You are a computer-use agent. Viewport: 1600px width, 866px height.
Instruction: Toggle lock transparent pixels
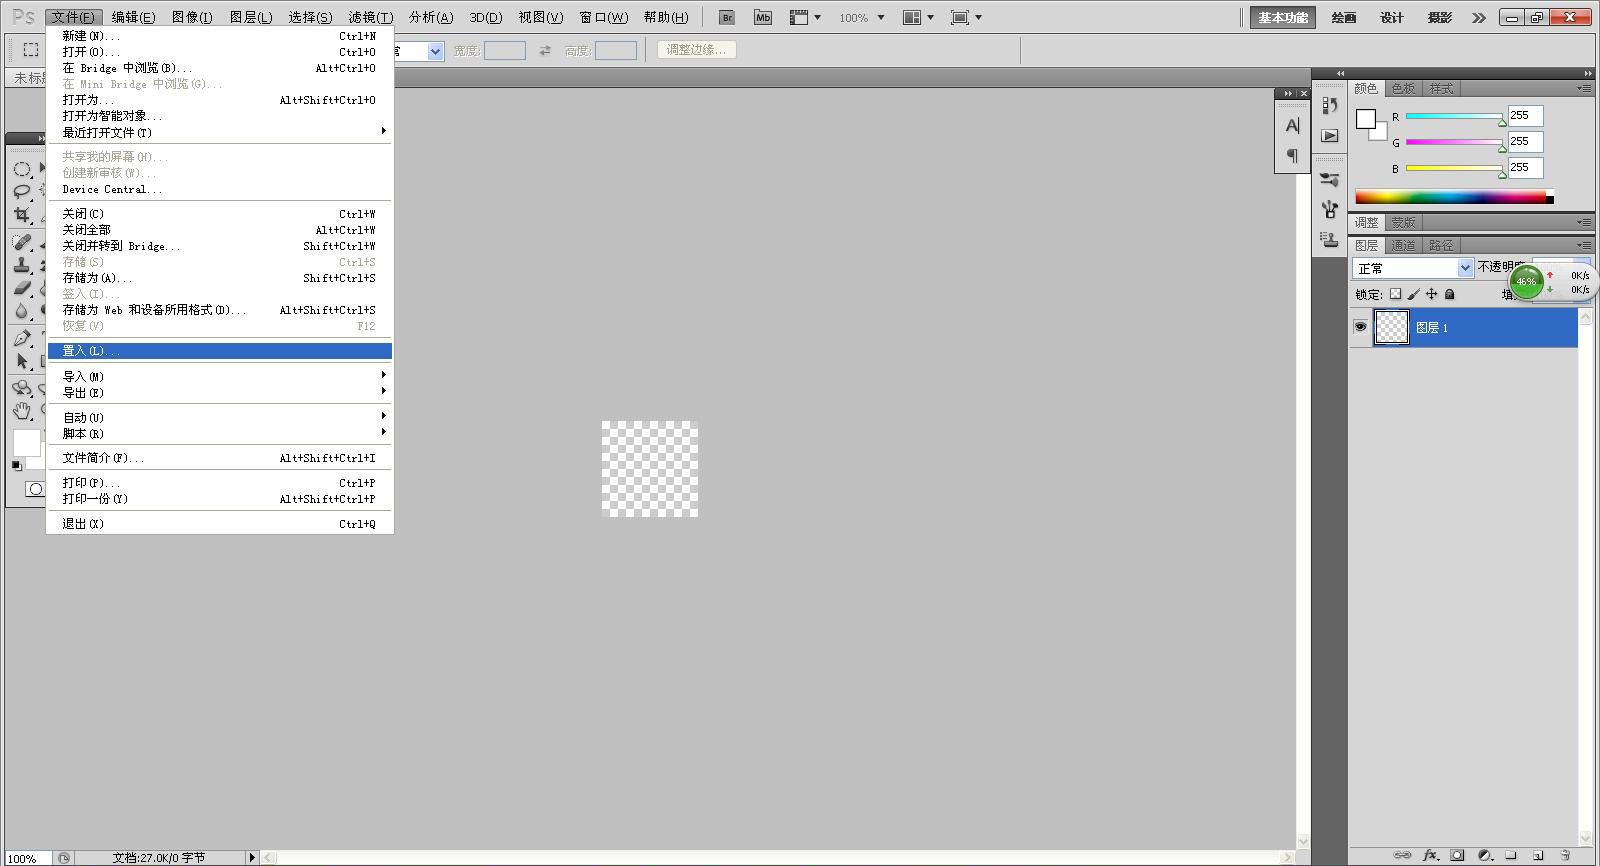[x=1395, y=294]
